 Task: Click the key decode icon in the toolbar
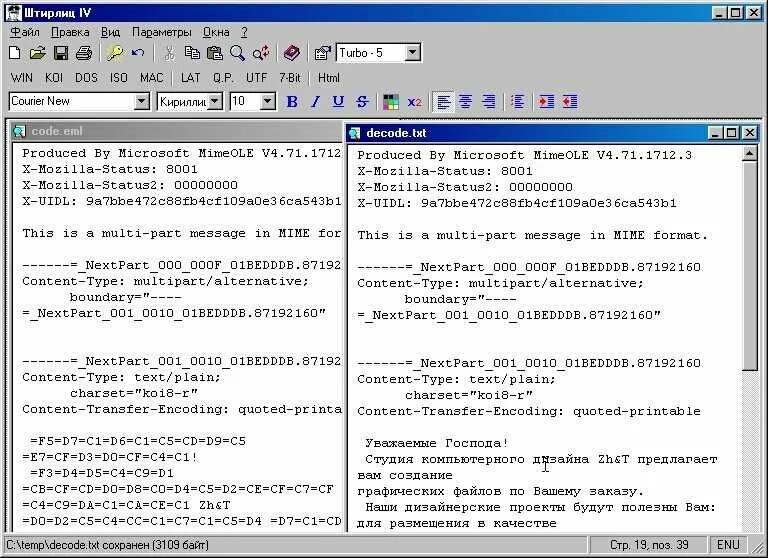(x=115, y=52)
